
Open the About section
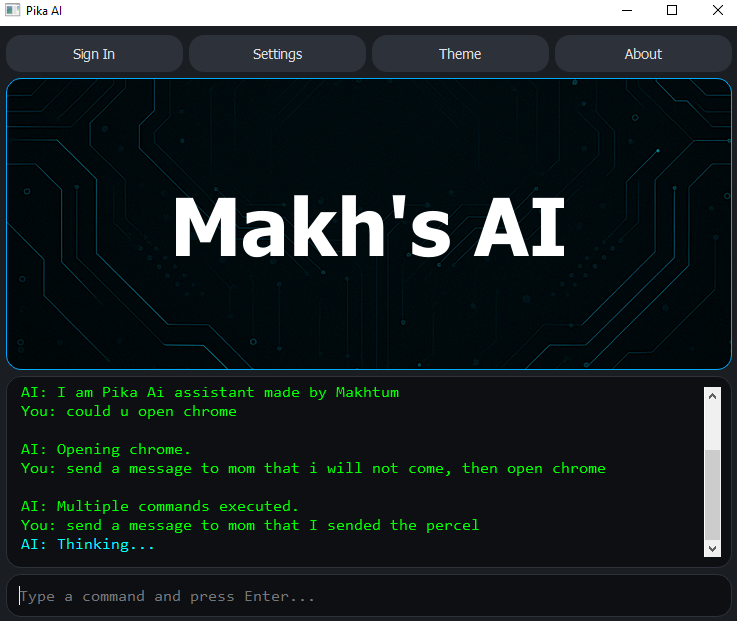coord(643,54)
